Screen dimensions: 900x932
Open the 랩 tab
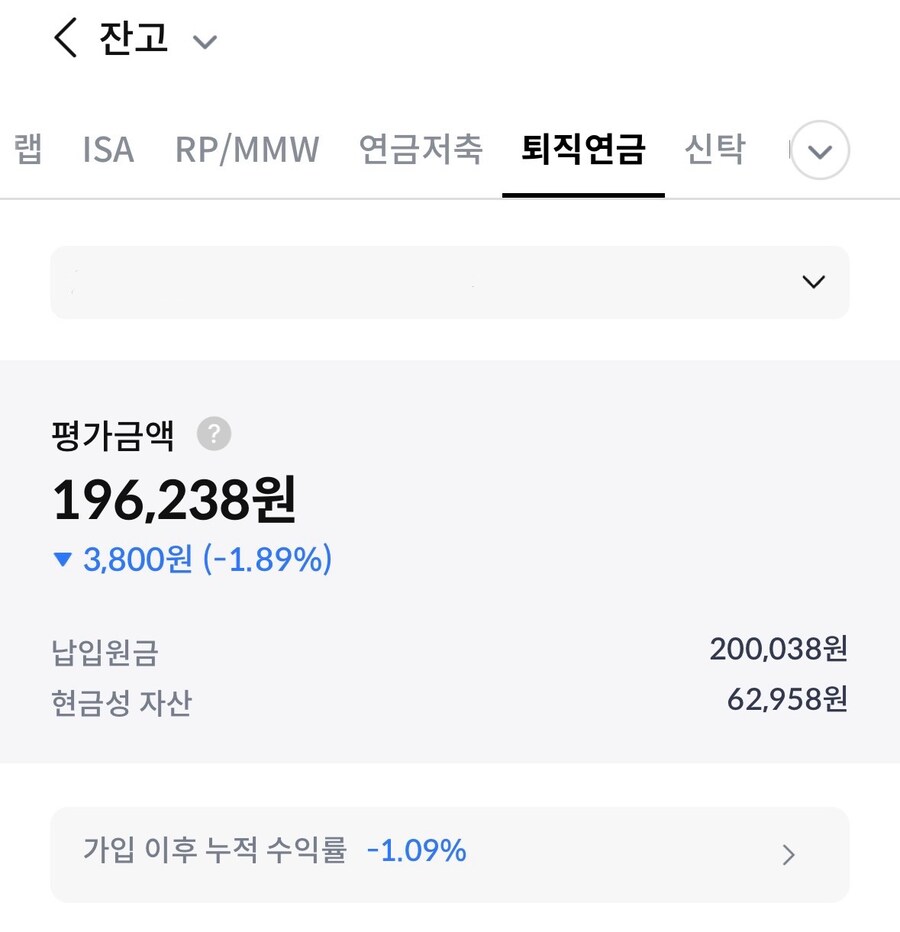[x=28, y=150]
